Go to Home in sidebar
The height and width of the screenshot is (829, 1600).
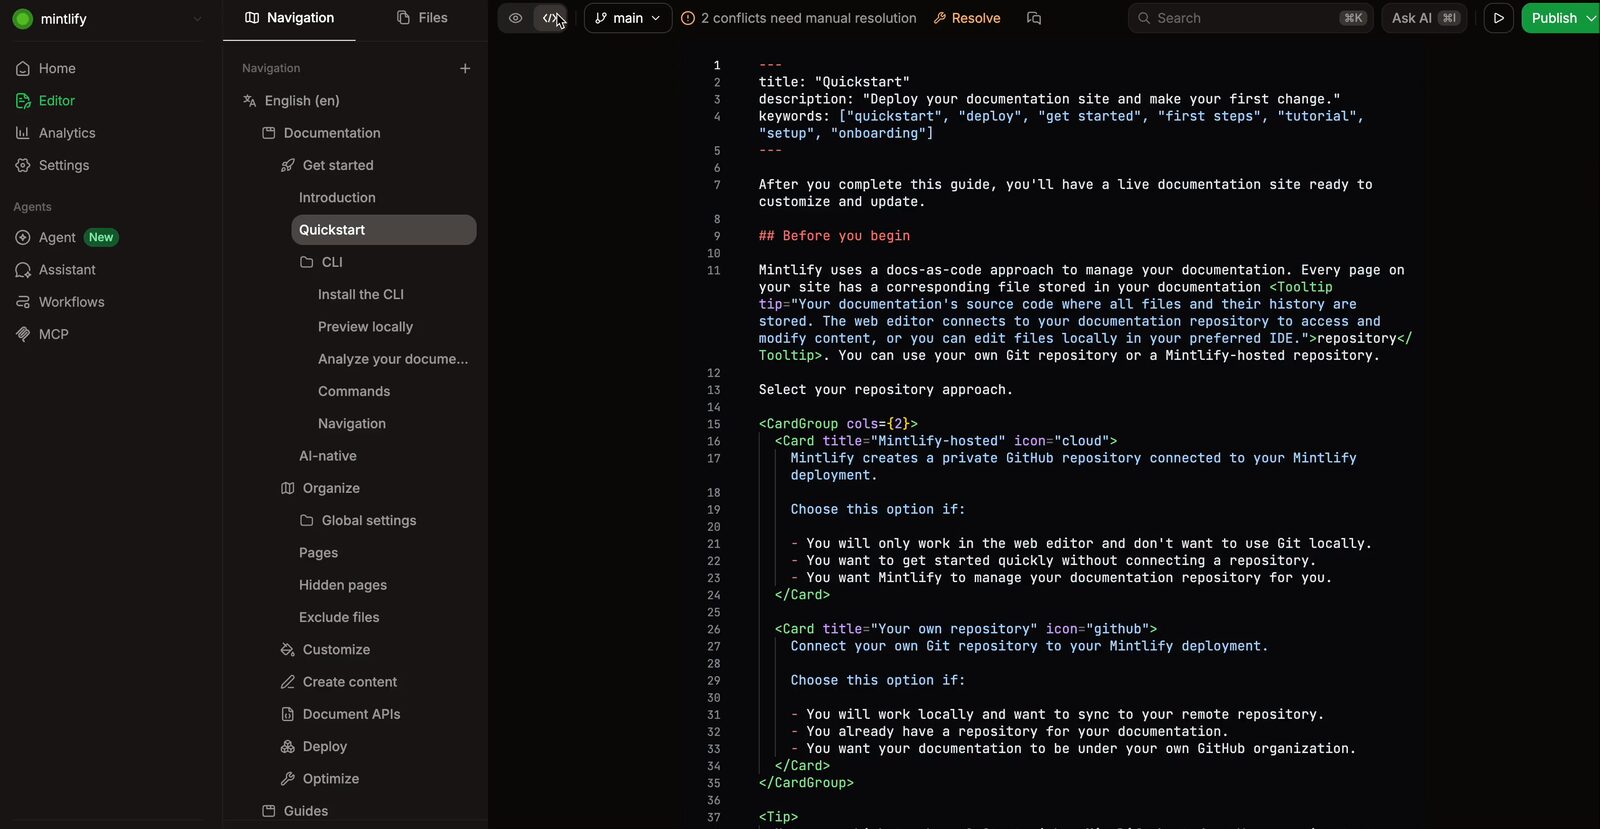57,68
